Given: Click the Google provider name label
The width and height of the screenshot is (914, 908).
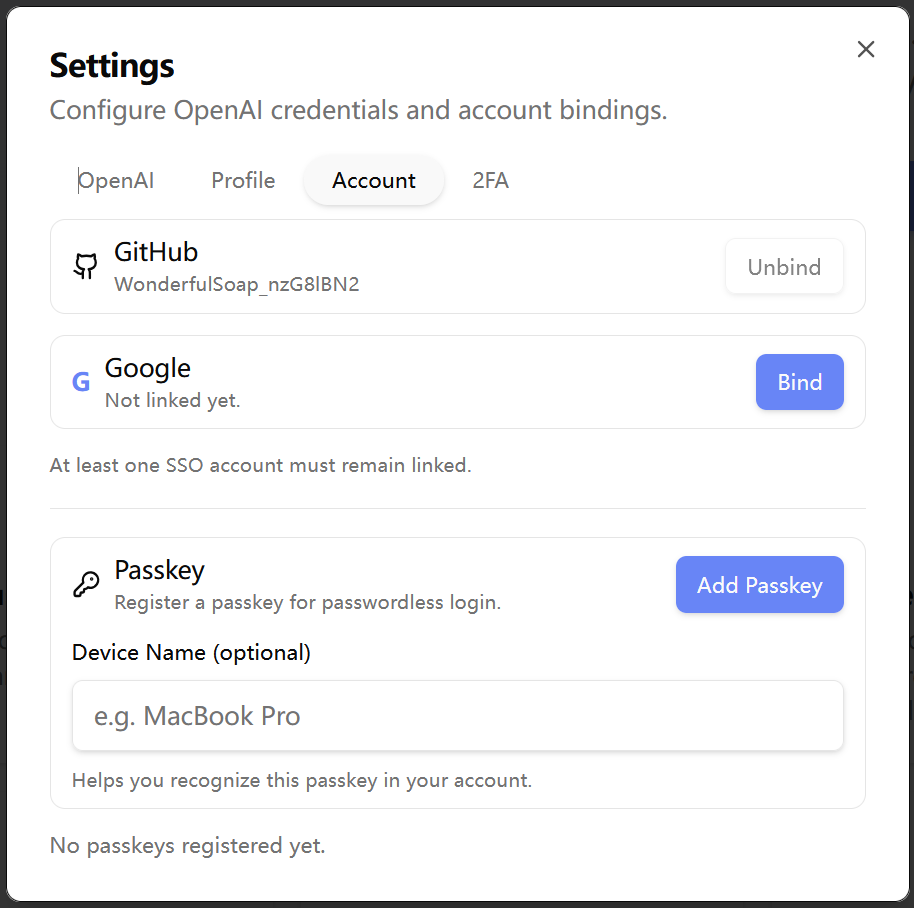Looking at the screenshot, I should click(148, 368).
